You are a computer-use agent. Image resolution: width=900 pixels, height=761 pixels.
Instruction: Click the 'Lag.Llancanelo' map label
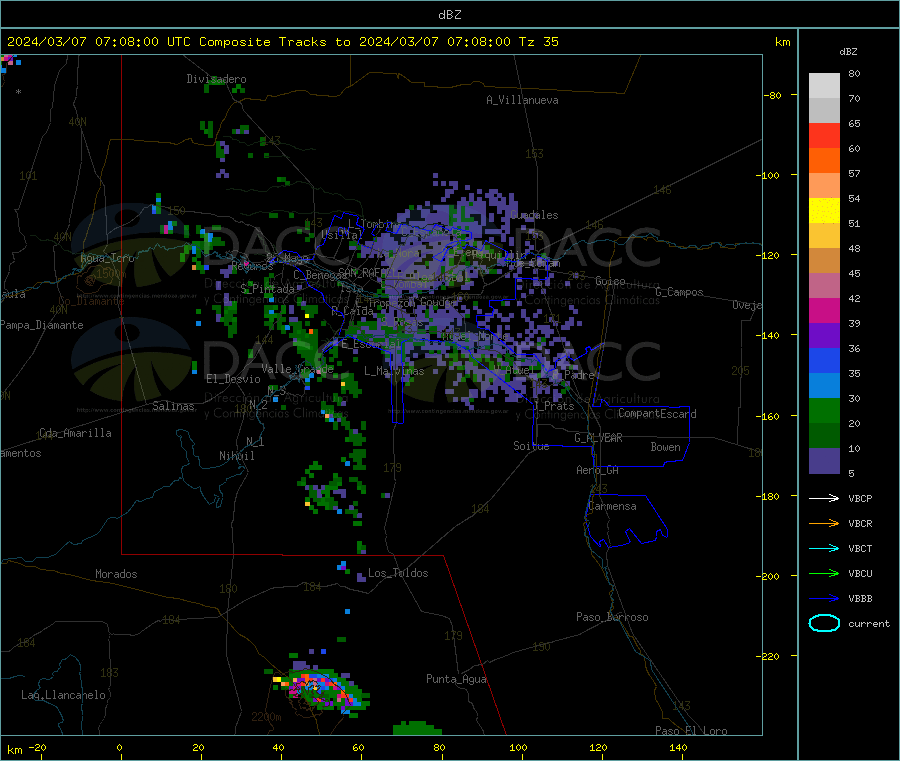click(63, 695)
